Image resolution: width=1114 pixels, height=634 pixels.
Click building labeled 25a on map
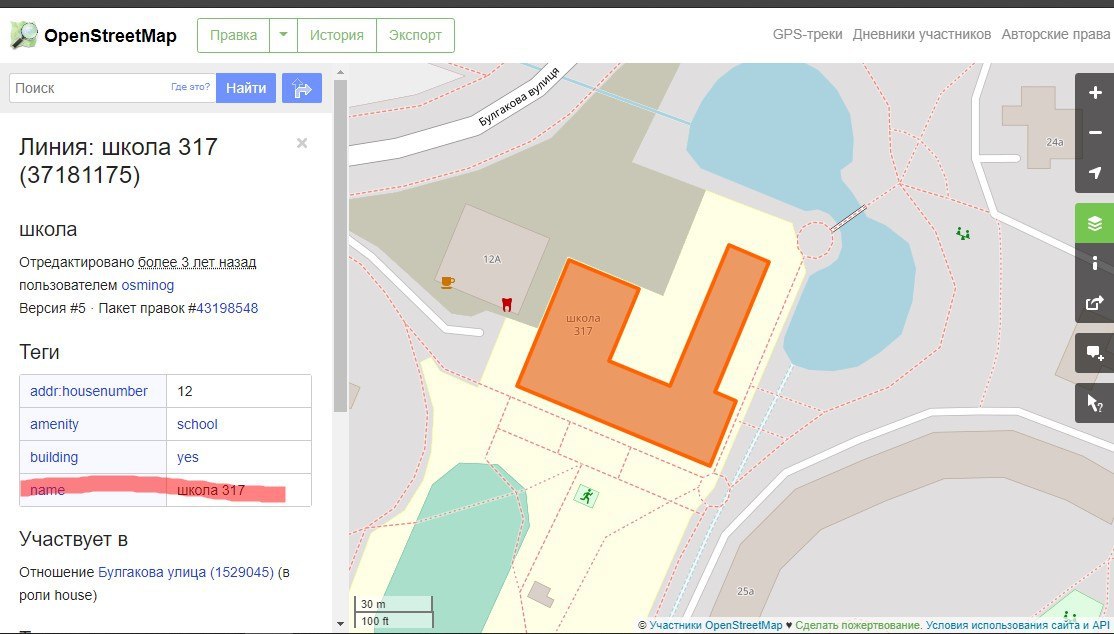(x=745, y=591)
